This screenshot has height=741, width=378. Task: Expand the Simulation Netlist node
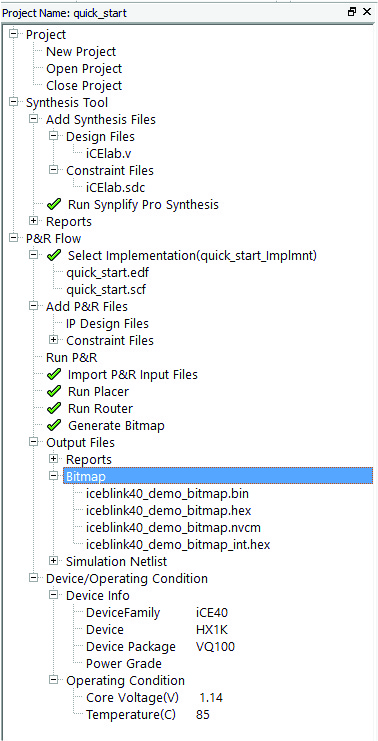53,561
